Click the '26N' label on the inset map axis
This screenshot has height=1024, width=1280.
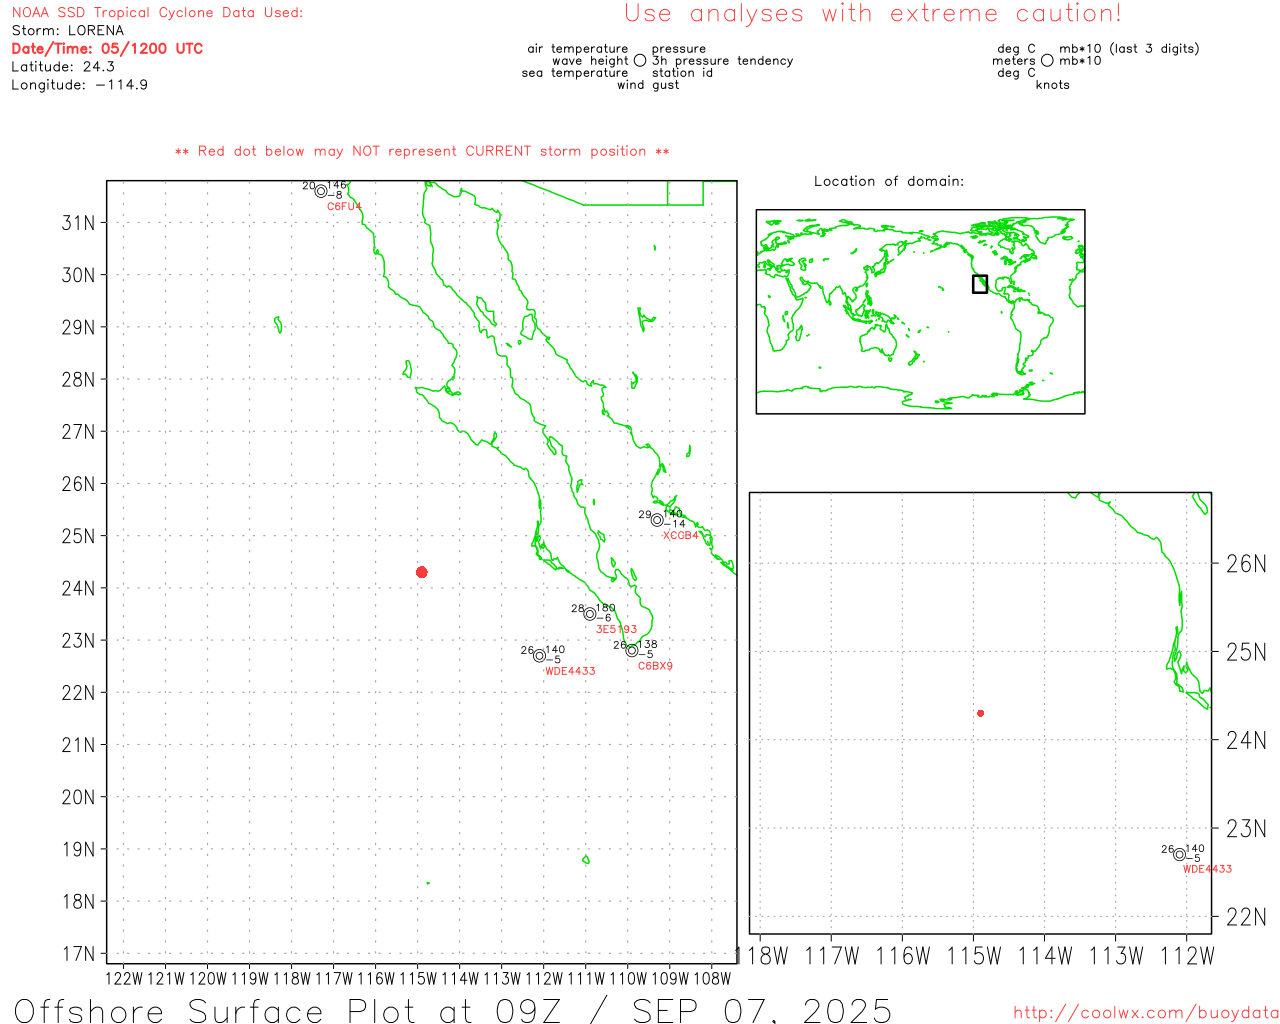tap(1246, 564)
